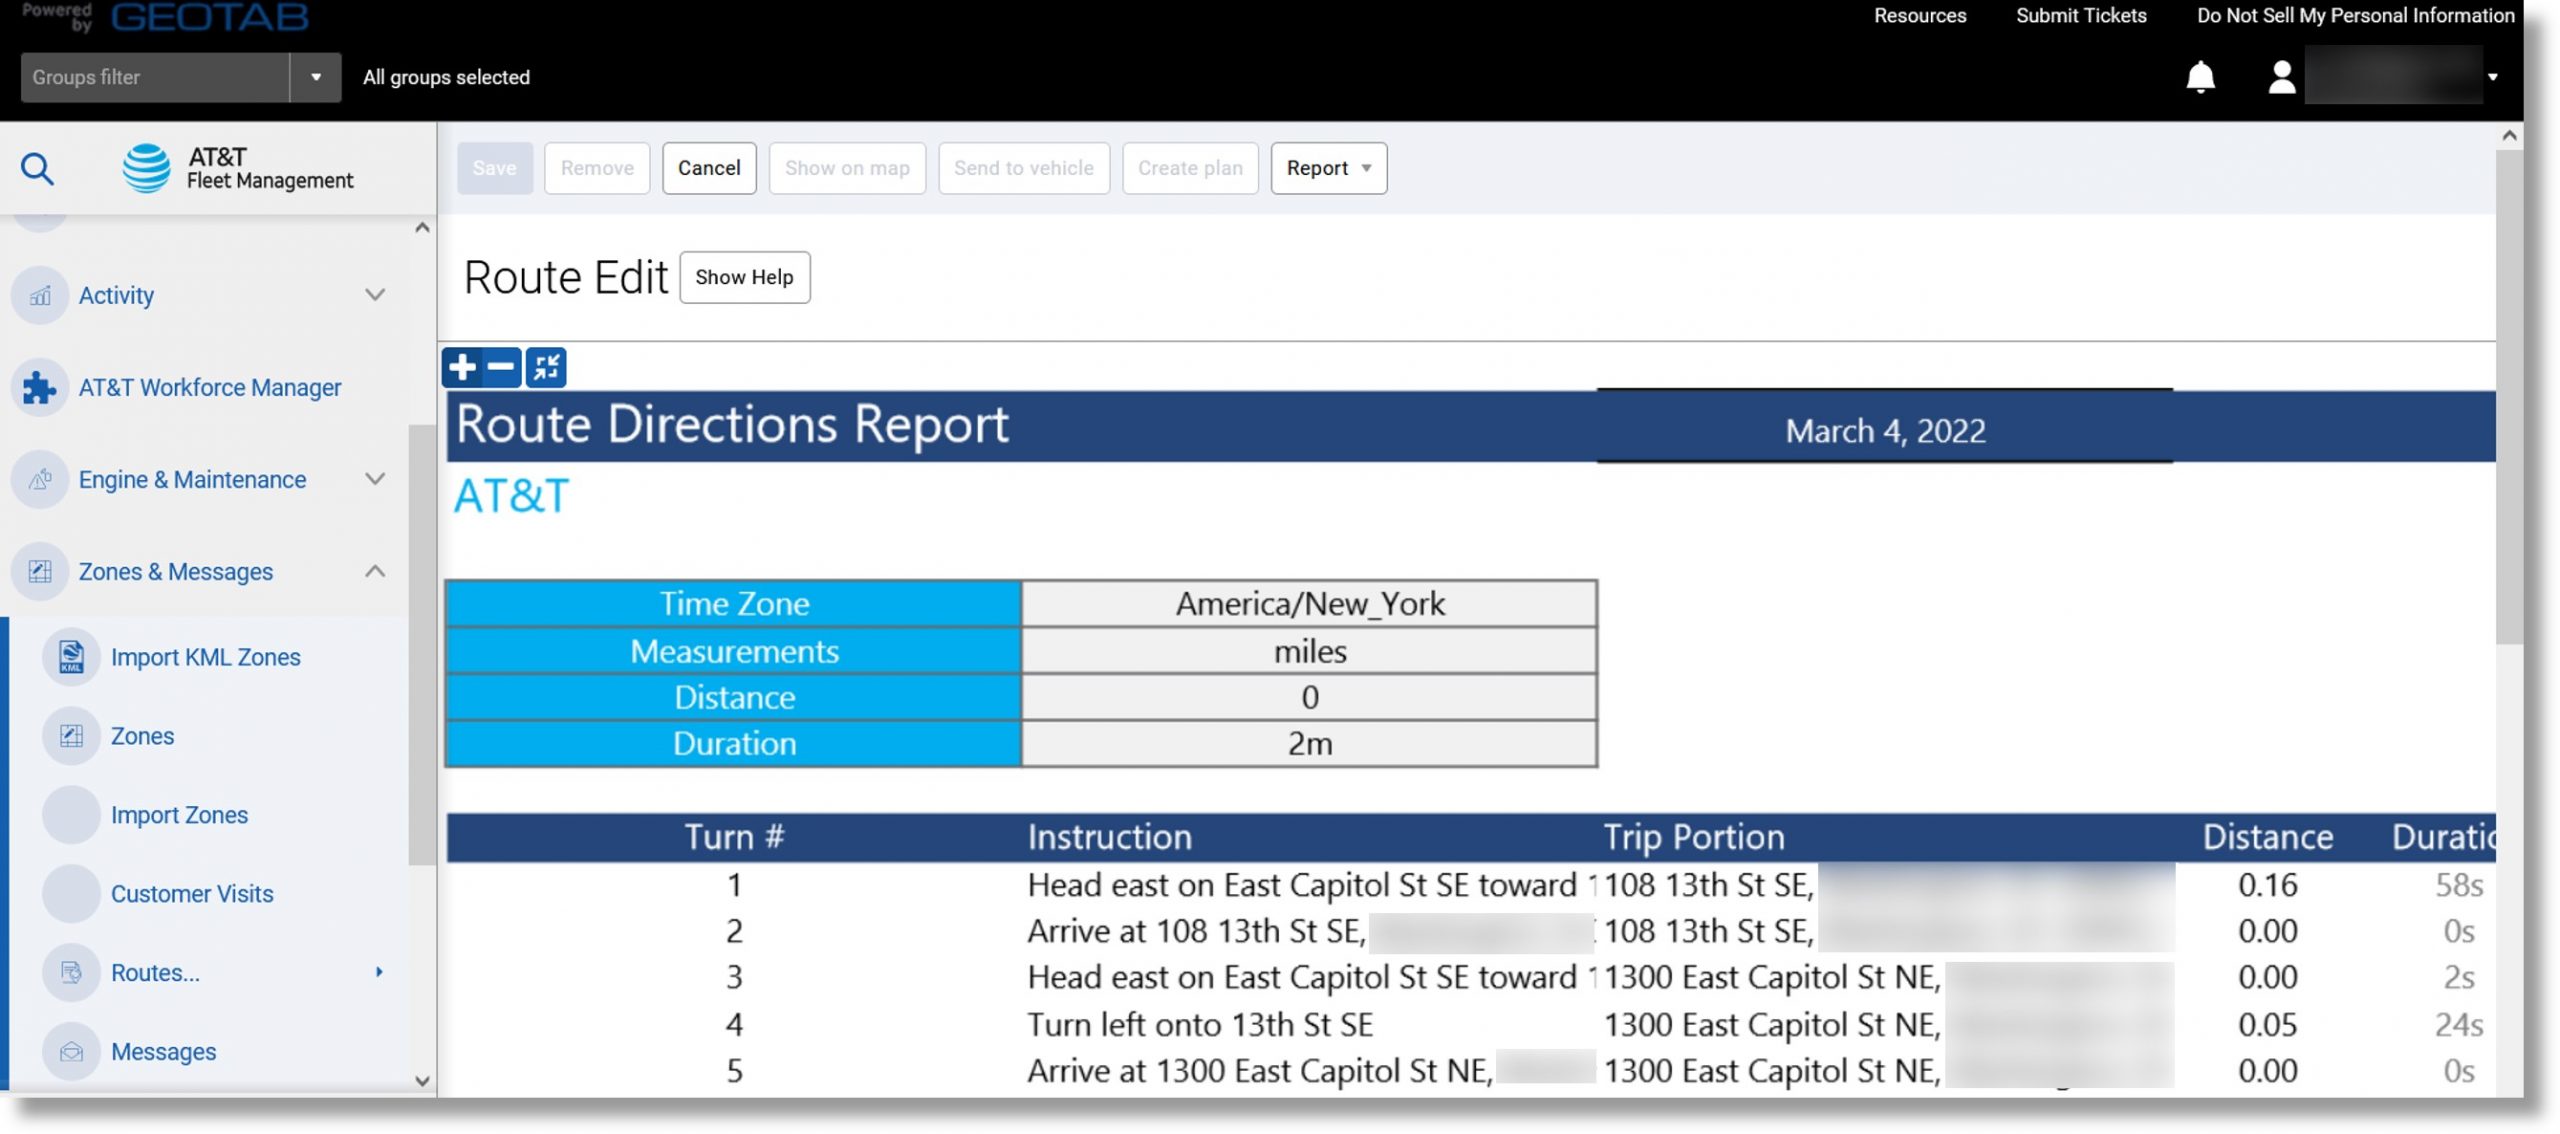This screenshot has width=2560, height=1134.
Task: Expand the Routes submenu arrow
Action: tap(379, 972)
